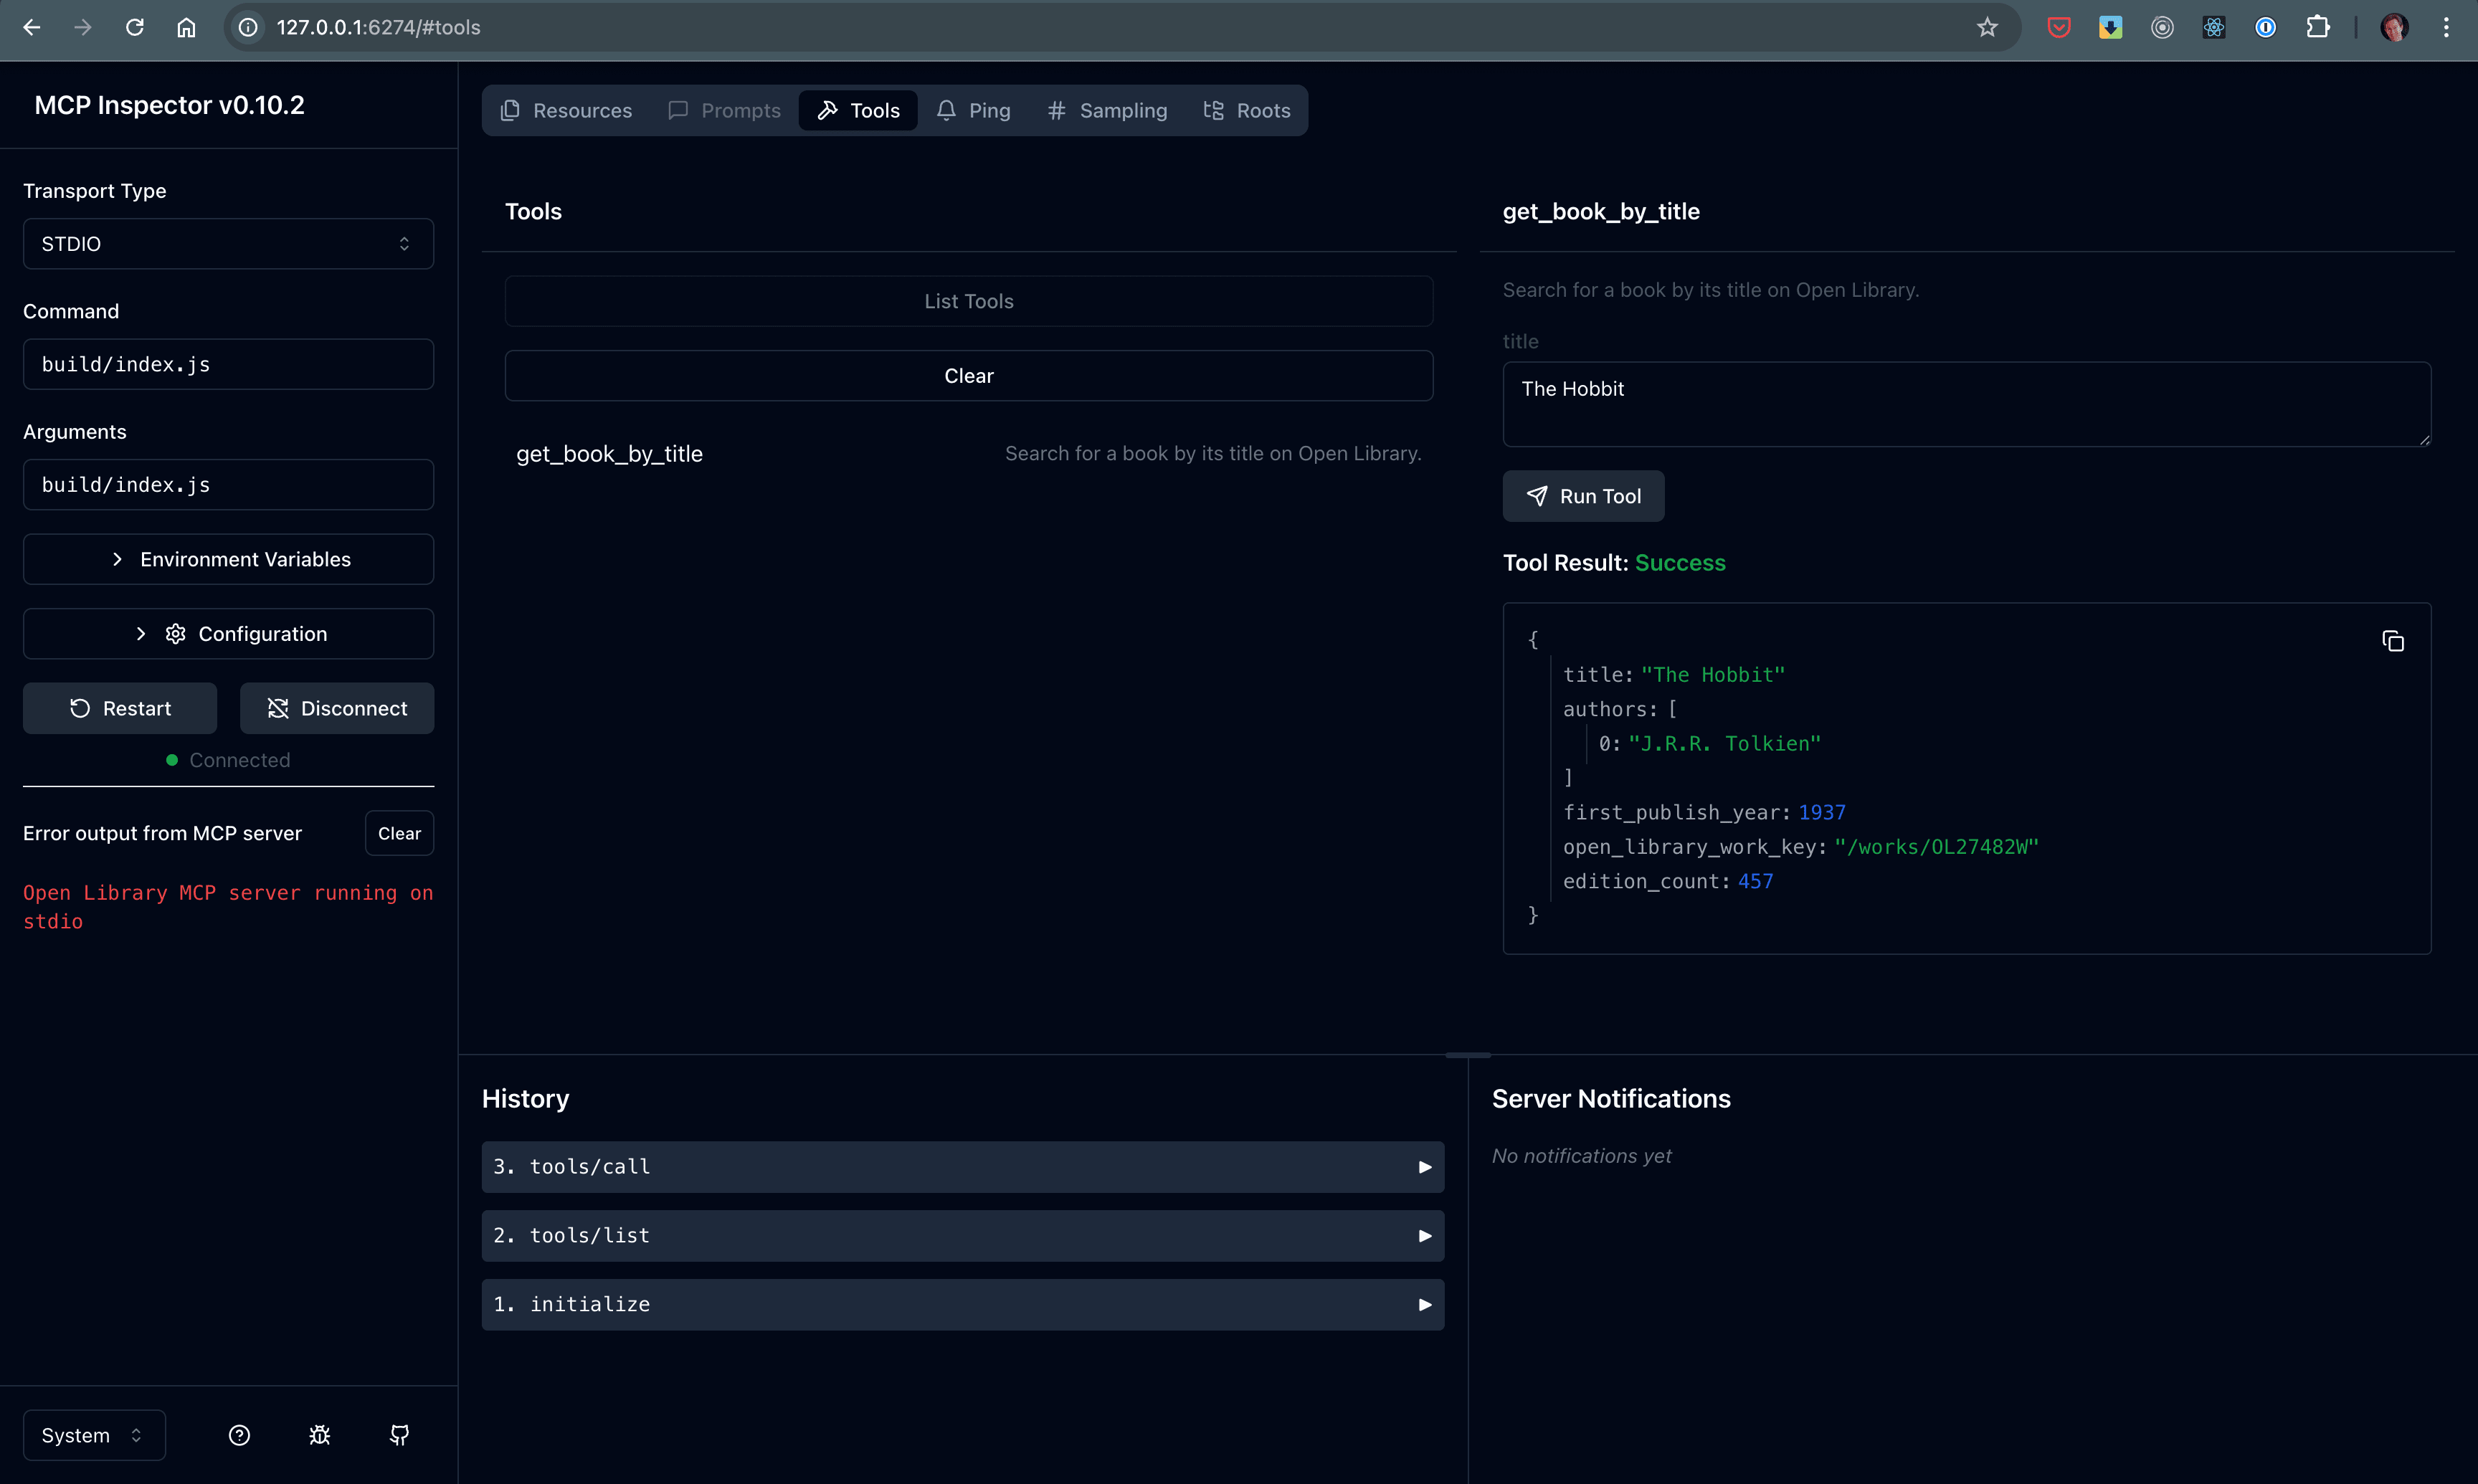This screenshot has width=2478, height=1484.
Task: Click the title input containing The Hobbit
Action: tap(1965, 403)
